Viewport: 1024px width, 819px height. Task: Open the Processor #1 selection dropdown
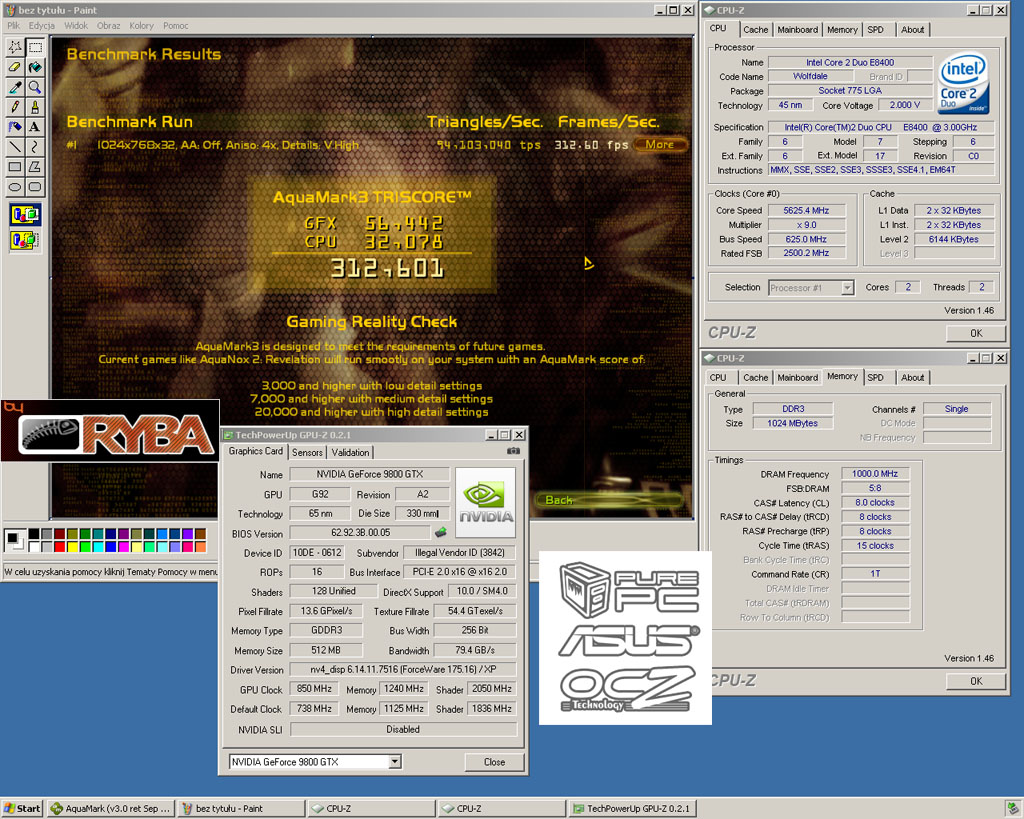click(848, 288)
